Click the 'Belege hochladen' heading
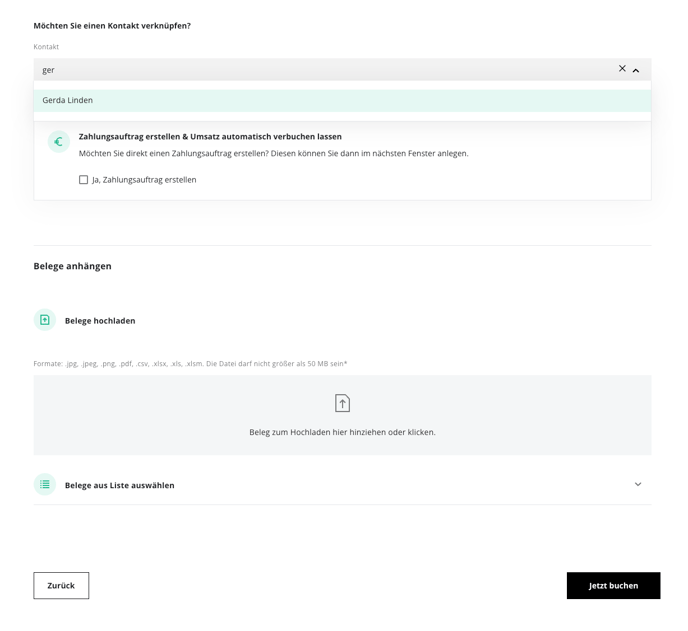 click(100, 321)
